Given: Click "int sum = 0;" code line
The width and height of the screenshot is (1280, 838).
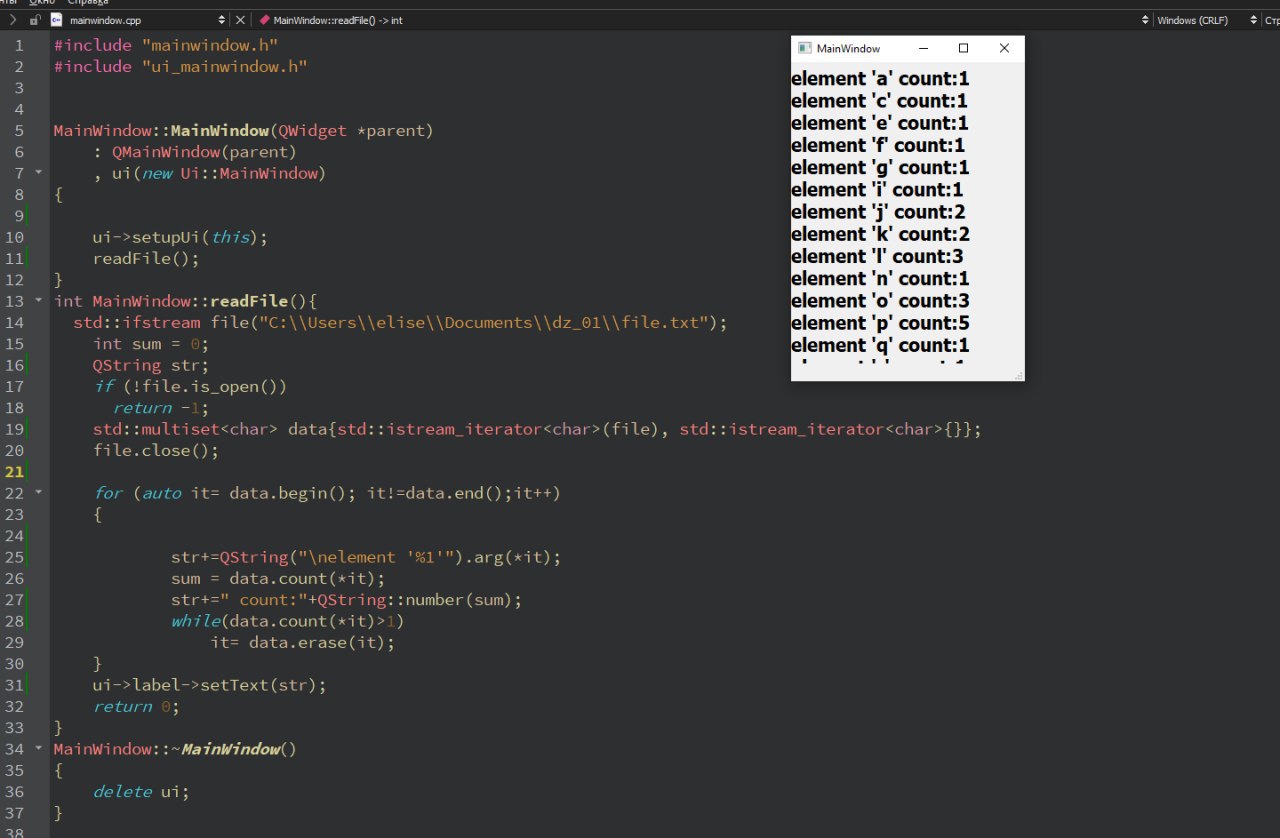Looking at the screenshot, I should [151, 344].
